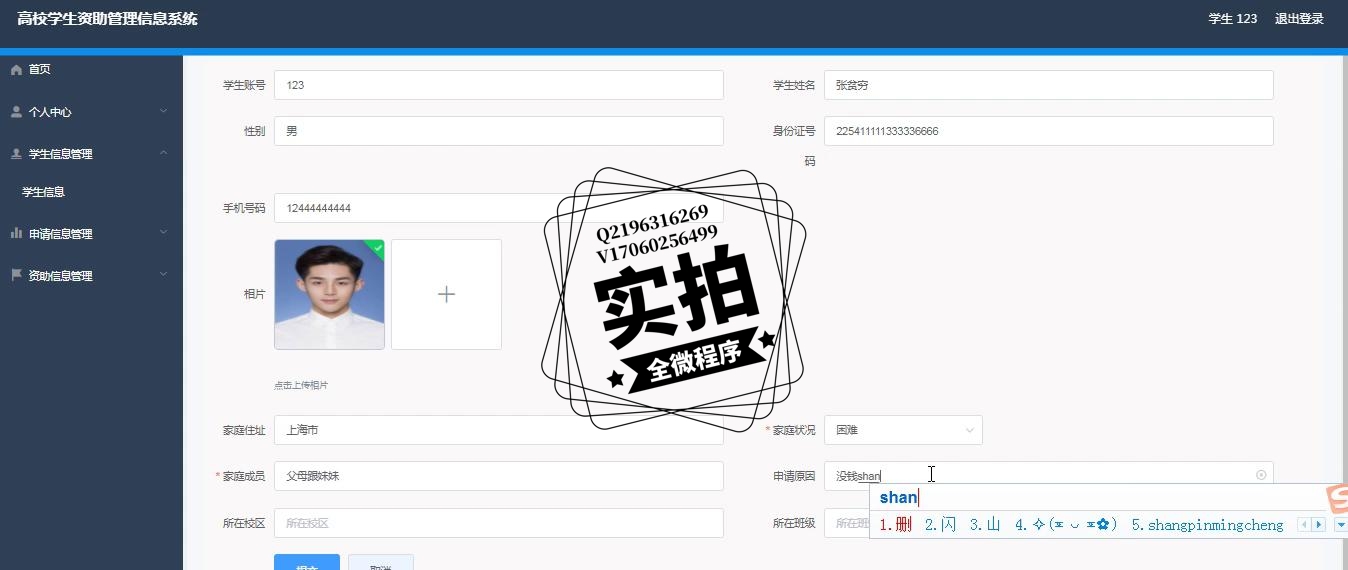Go to previous IME candidate page
1348x570 pixels.
[1303, 524]
